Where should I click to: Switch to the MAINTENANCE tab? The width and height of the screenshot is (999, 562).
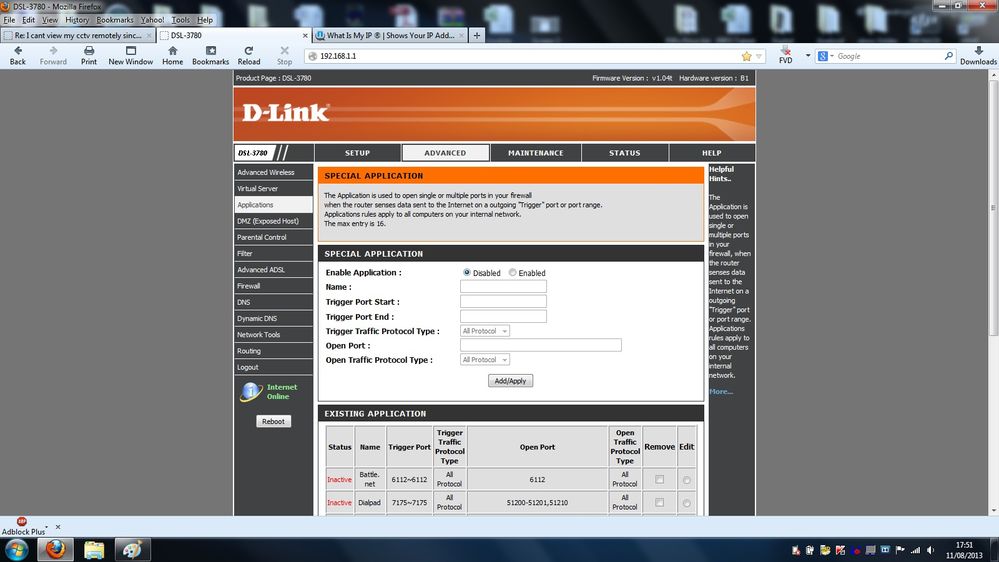tap(536, 153)
